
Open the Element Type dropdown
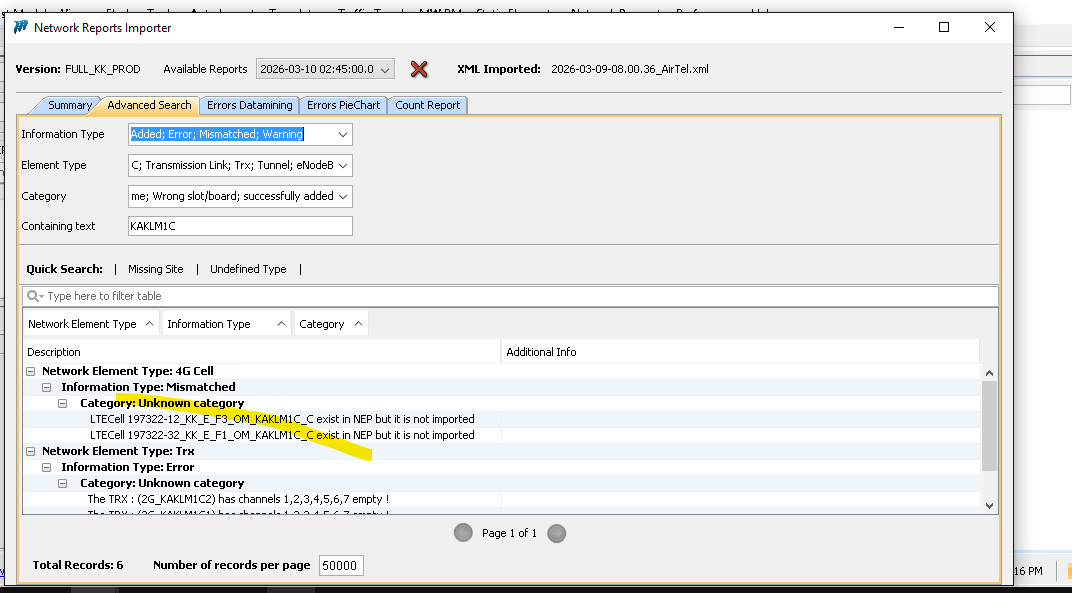coord(343,165)
